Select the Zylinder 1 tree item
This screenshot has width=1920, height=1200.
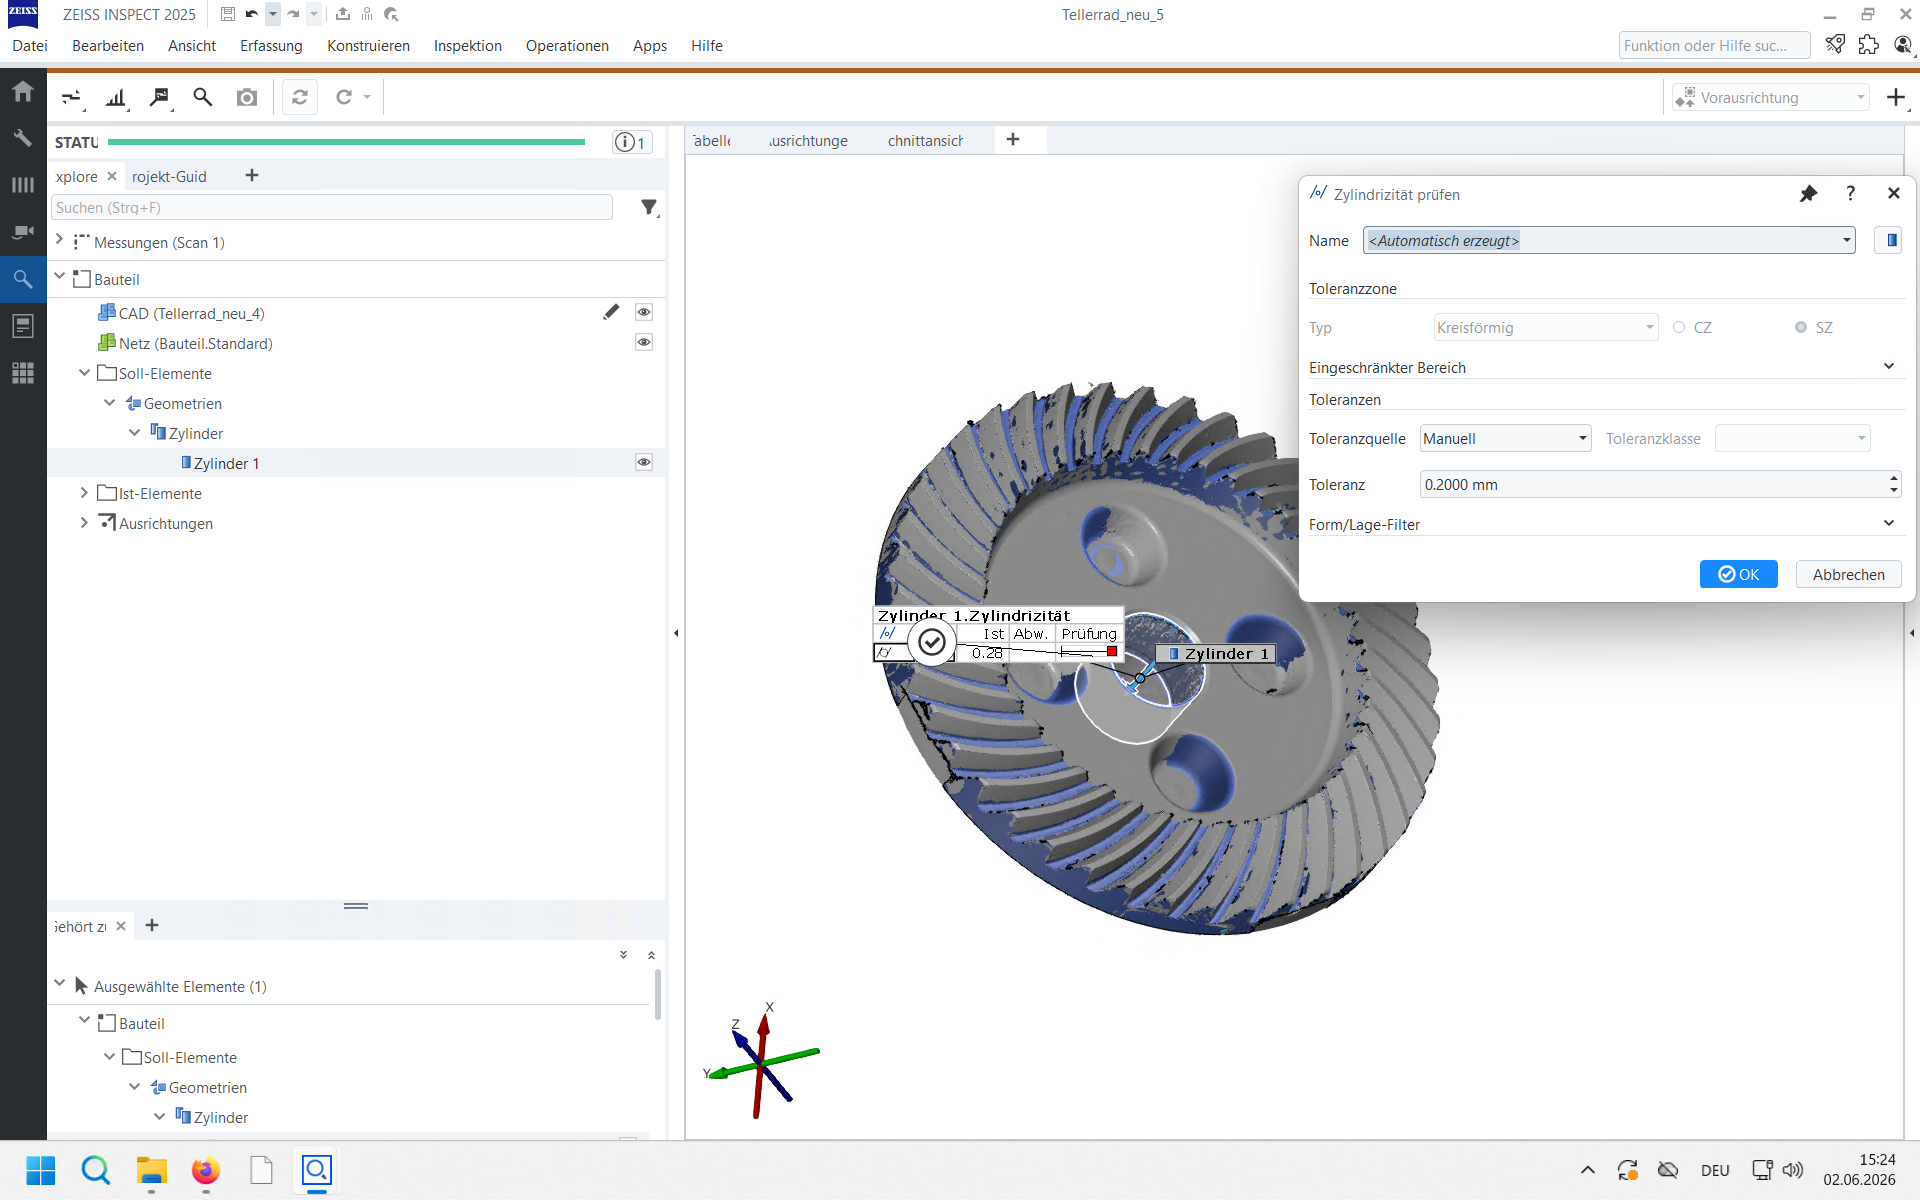(x=226, y=463)
